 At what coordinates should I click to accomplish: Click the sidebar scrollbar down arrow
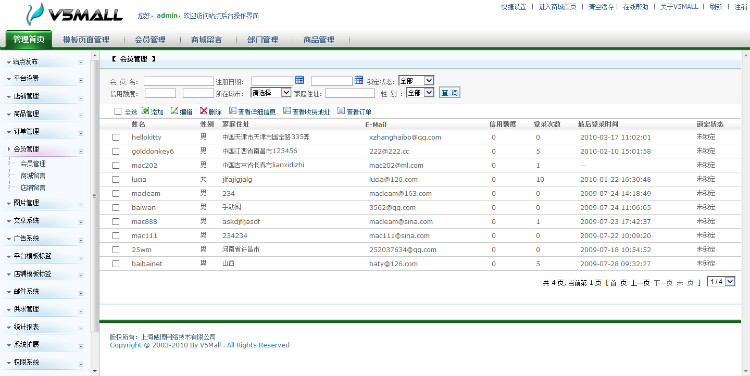click(95, 371)
